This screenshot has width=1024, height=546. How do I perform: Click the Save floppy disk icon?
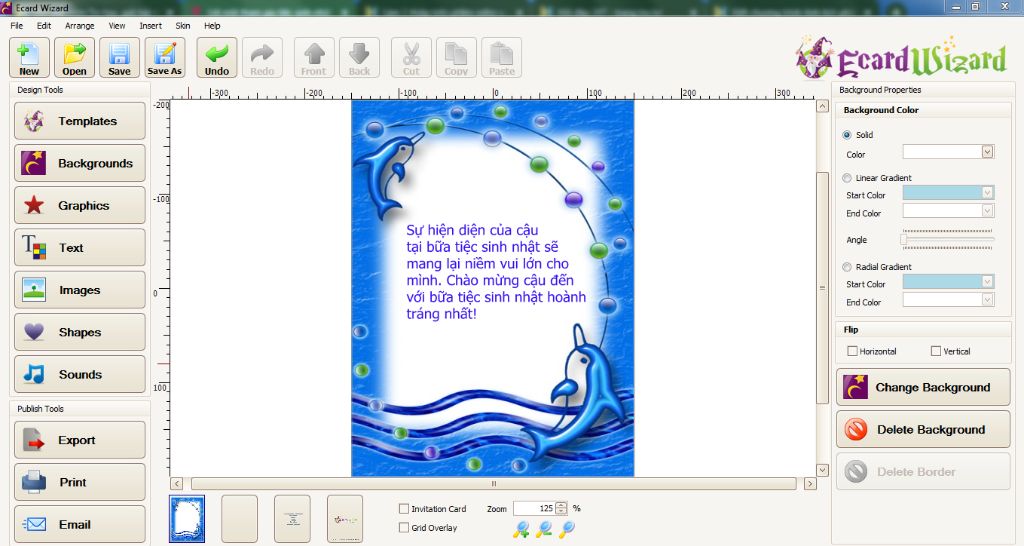120,57
